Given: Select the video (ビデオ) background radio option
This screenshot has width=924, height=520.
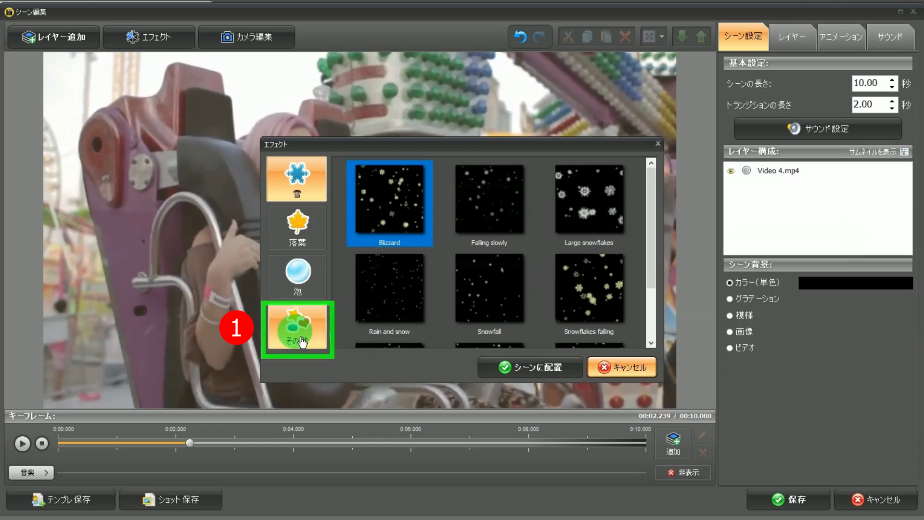Looking at the screenshot, I should tap(730, 347).
